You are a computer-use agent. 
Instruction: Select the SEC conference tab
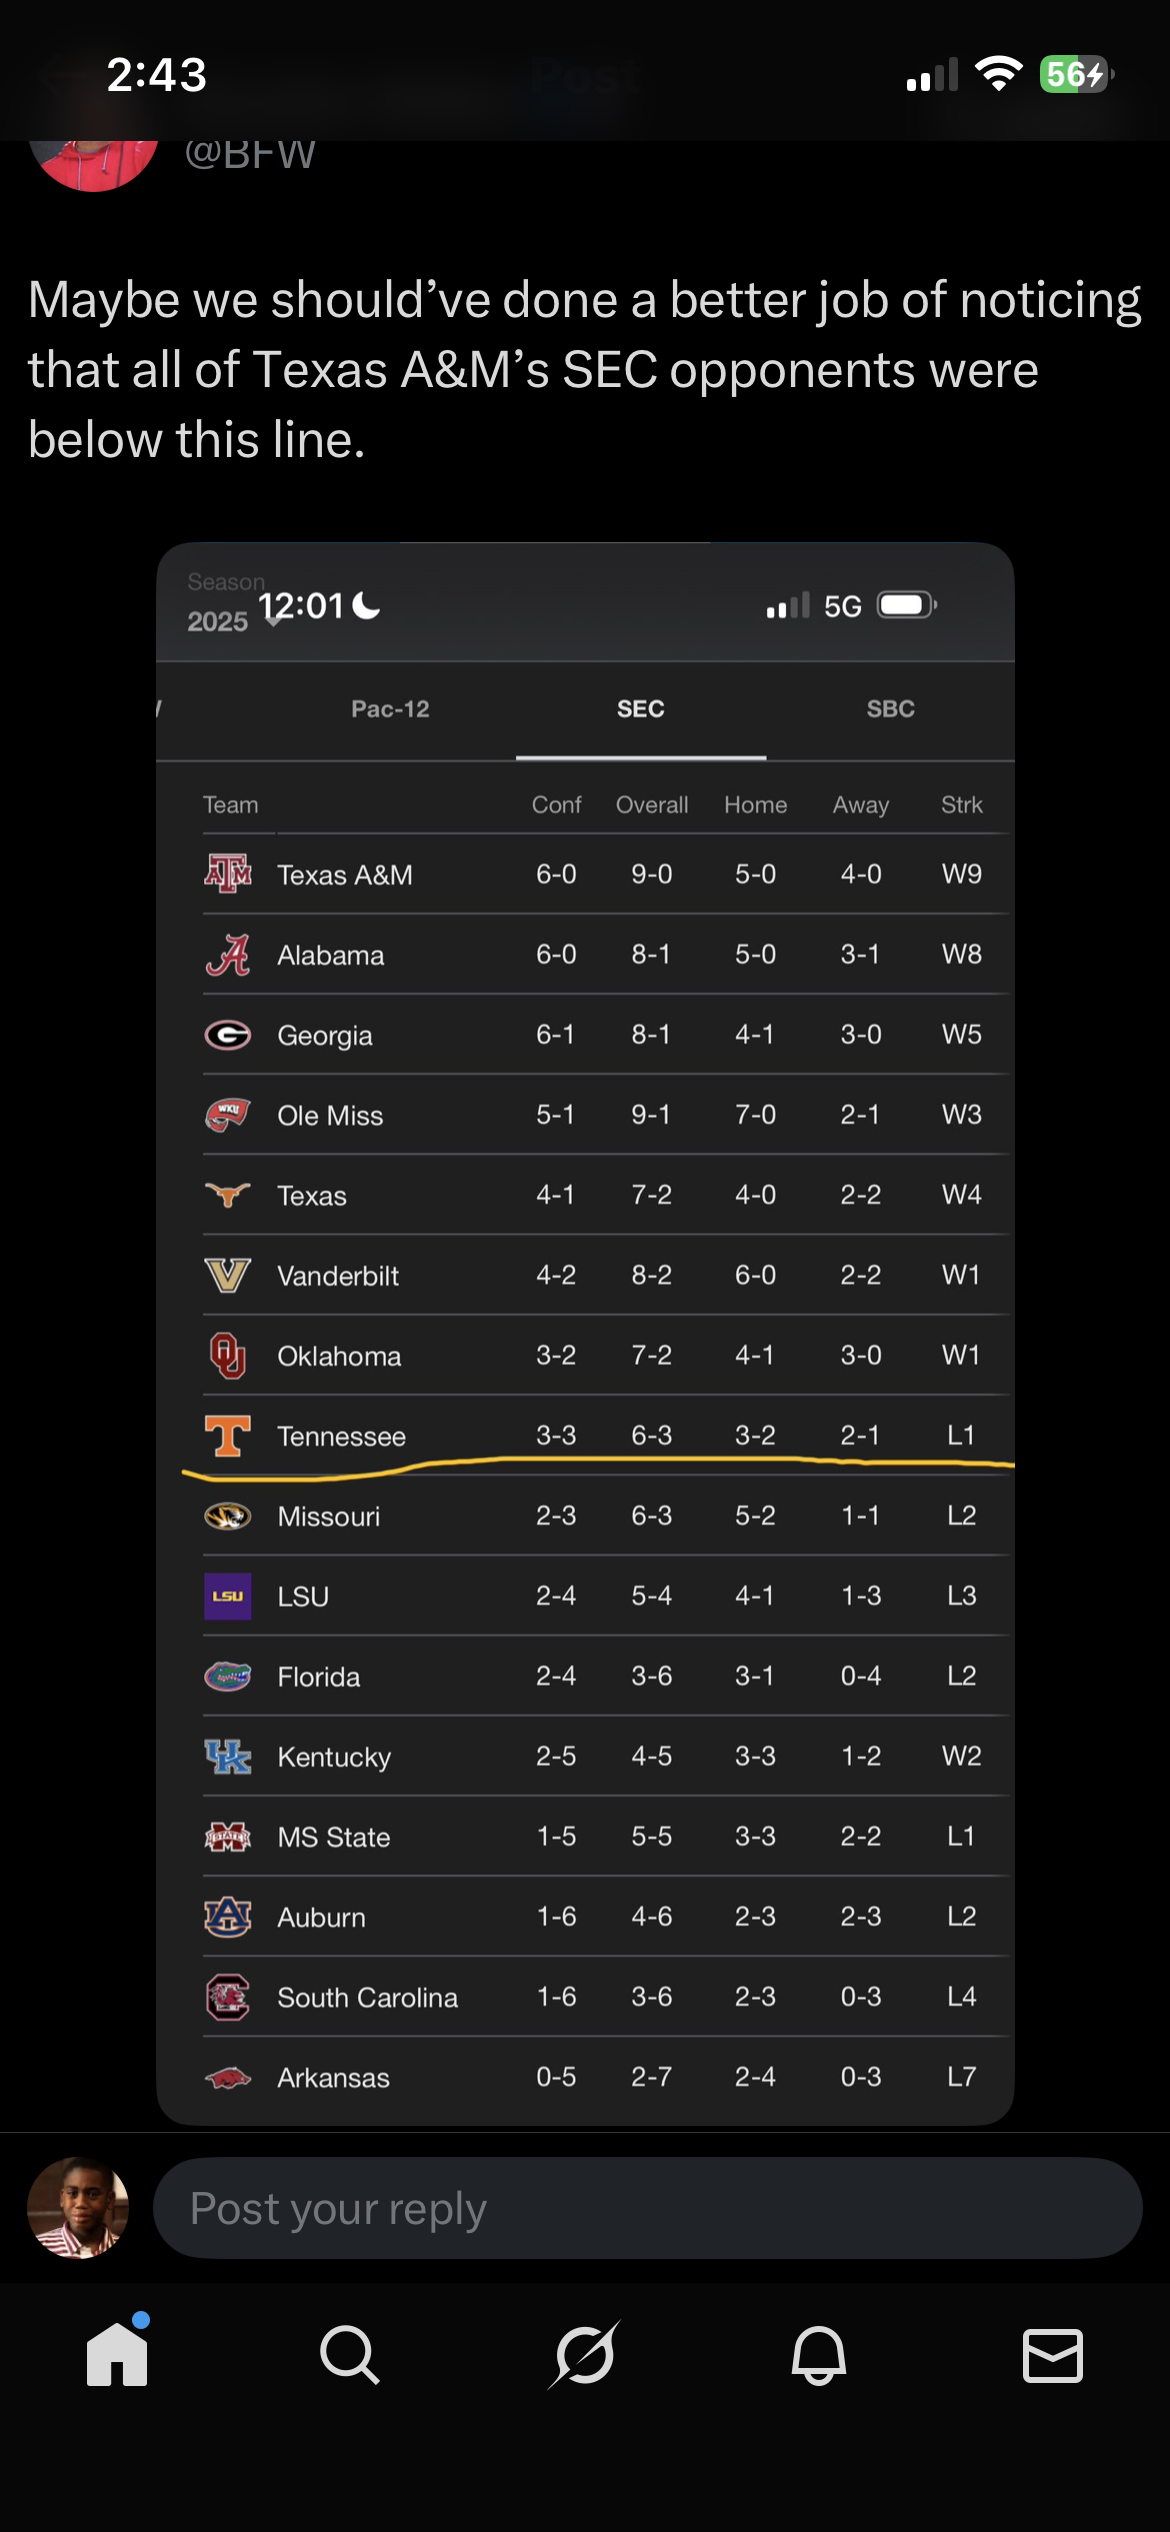pyautogui.click(x=641, y=709)
